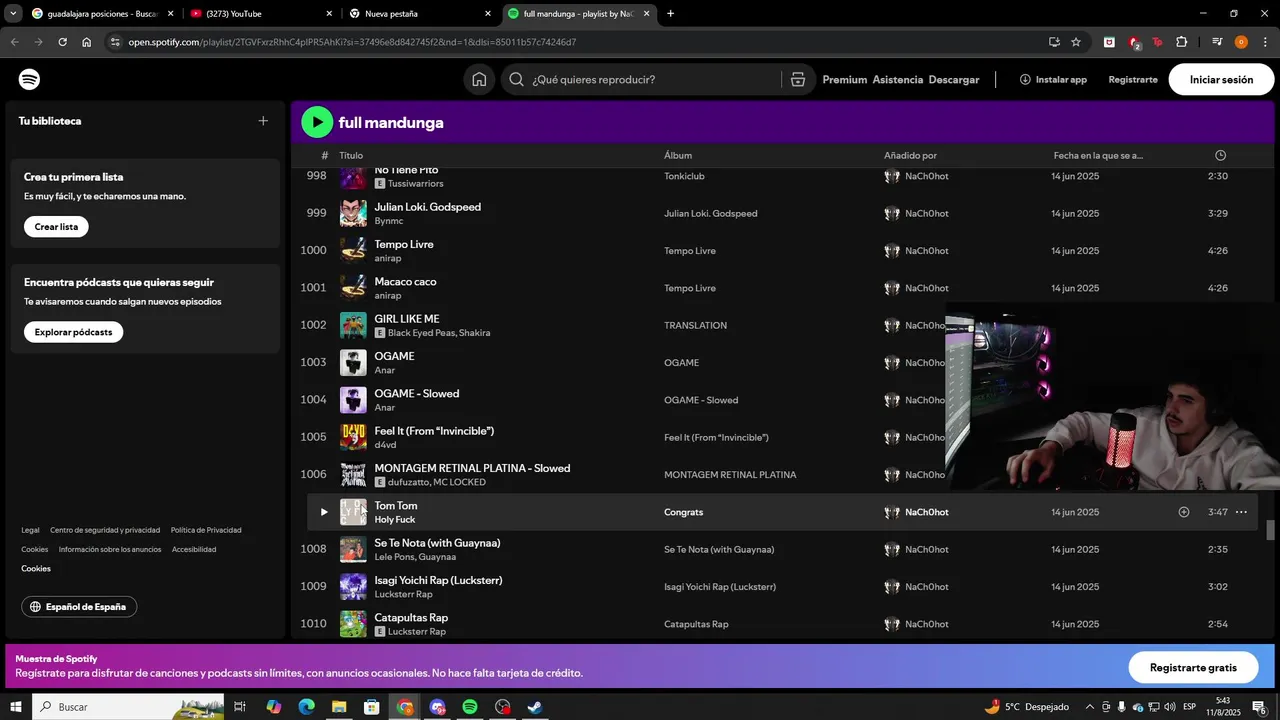Click Crear lista button
Viewport: 1280px width, 720px height.
(x=56, y=227)
